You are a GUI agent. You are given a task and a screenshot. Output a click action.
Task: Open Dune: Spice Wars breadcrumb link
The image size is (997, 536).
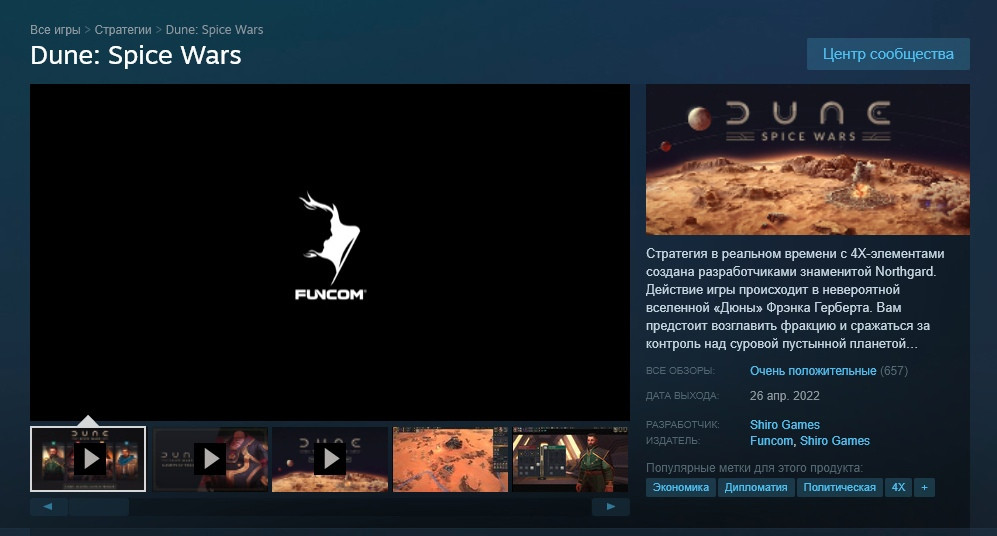214,30
